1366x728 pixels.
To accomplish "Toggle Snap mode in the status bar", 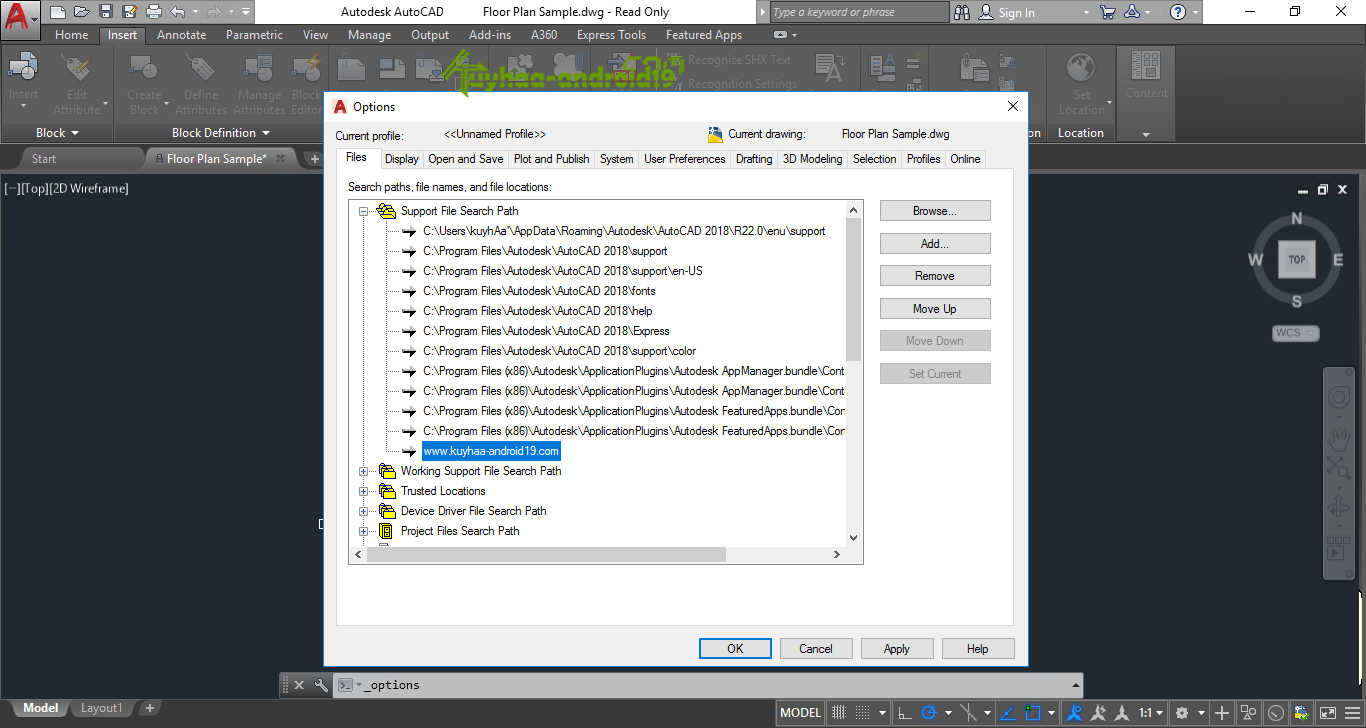I will pyautogui.click(x=862, y=713).
